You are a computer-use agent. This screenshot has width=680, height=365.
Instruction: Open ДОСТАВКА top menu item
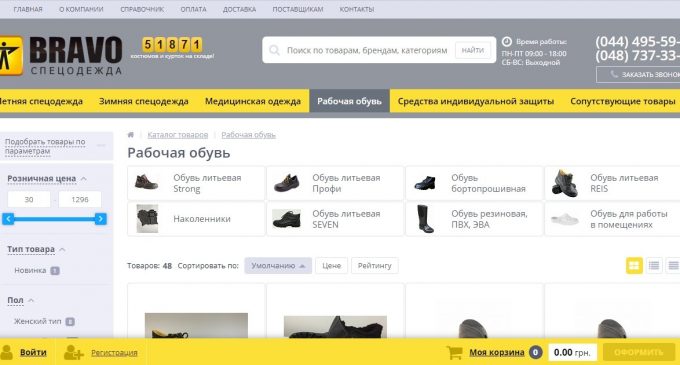point(239,9)
